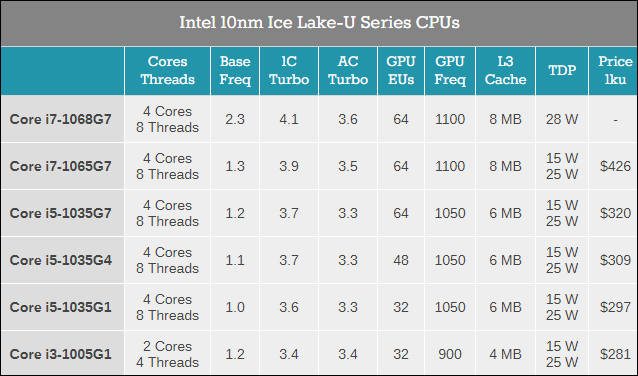Screen dimensions: 638x376
Task: Select the 28 W TDP cell
Action: tap(562, 119)
